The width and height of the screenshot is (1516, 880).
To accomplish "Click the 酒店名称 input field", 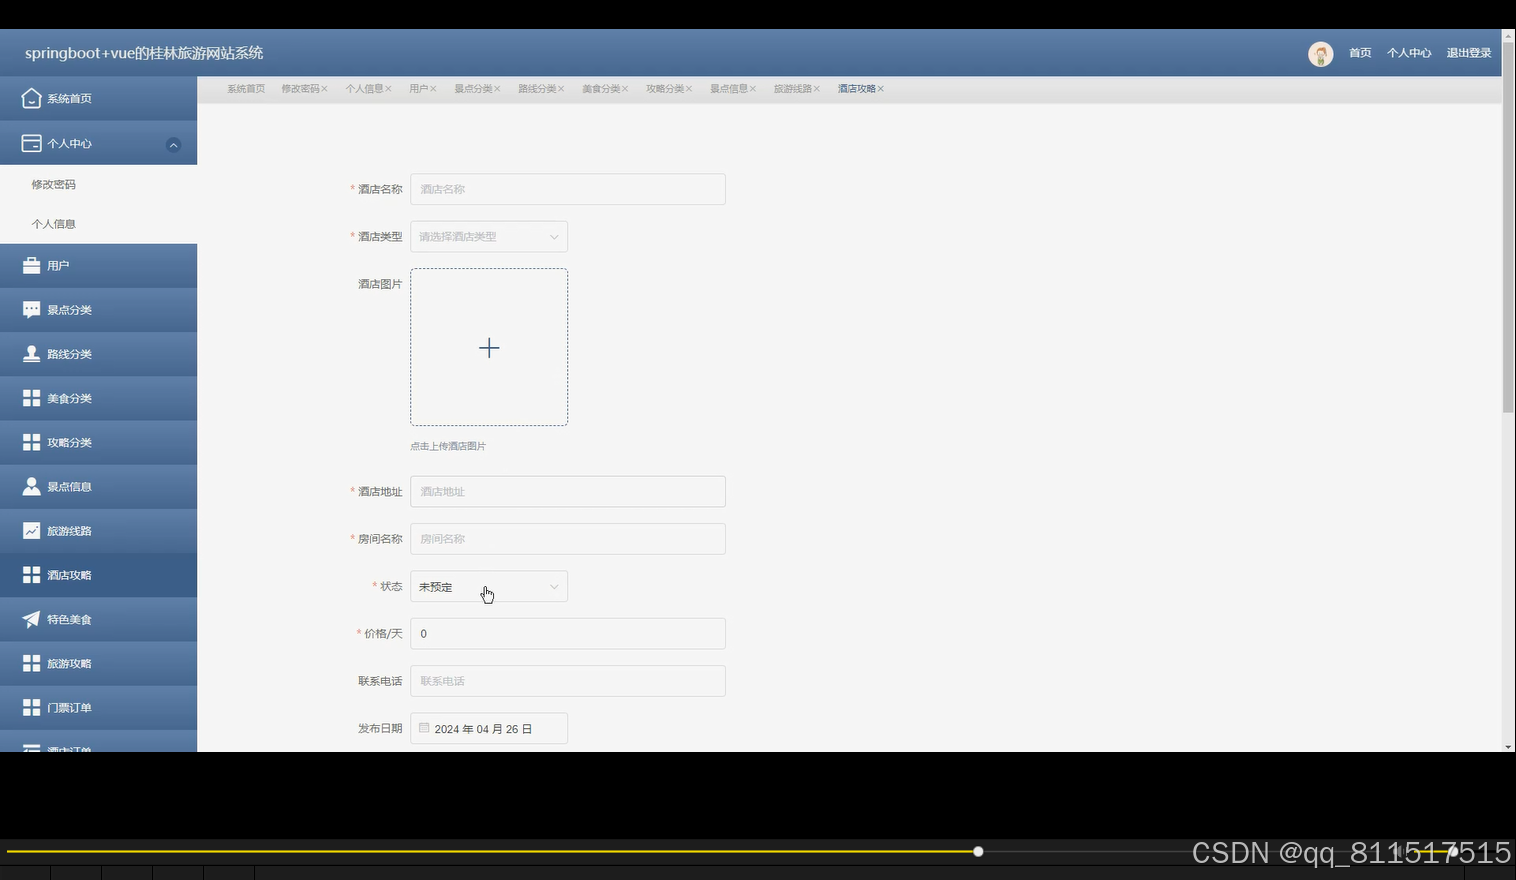I will (567, 189).
